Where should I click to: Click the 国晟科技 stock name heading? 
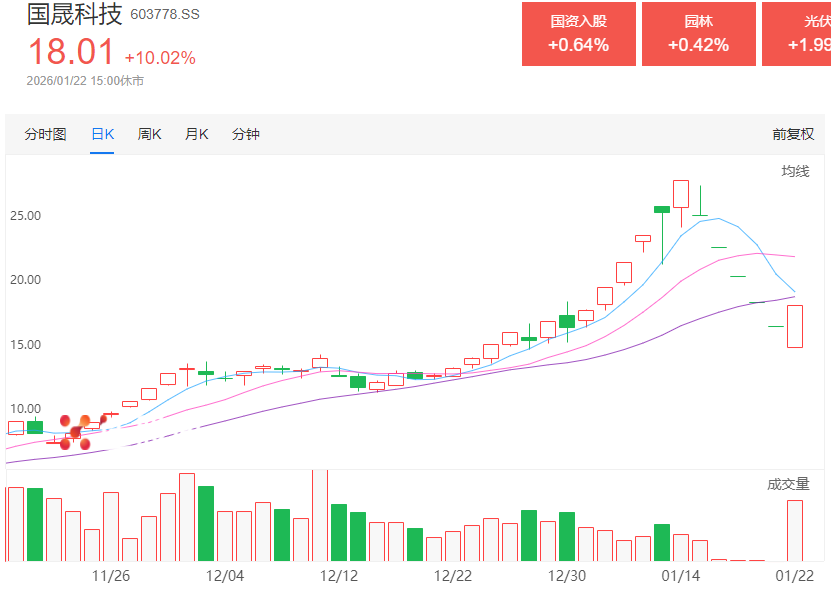74,14
